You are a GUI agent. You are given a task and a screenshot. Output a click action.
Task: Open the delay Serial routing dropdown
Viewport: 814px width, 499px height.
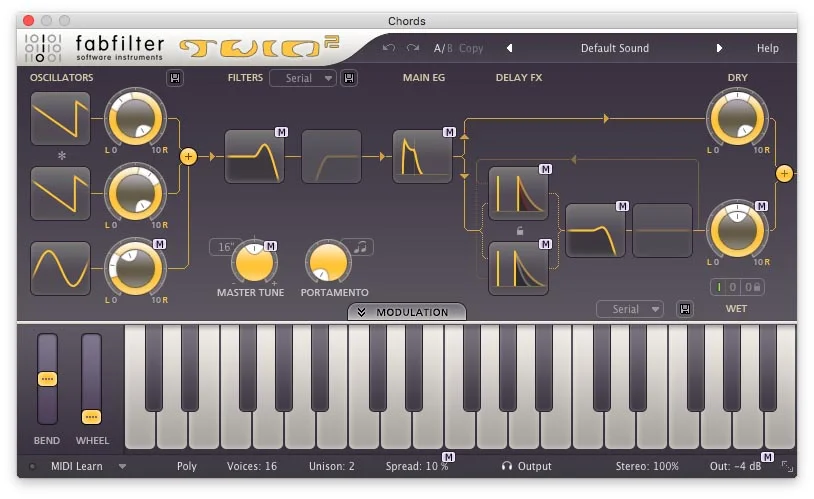[630, 309]
